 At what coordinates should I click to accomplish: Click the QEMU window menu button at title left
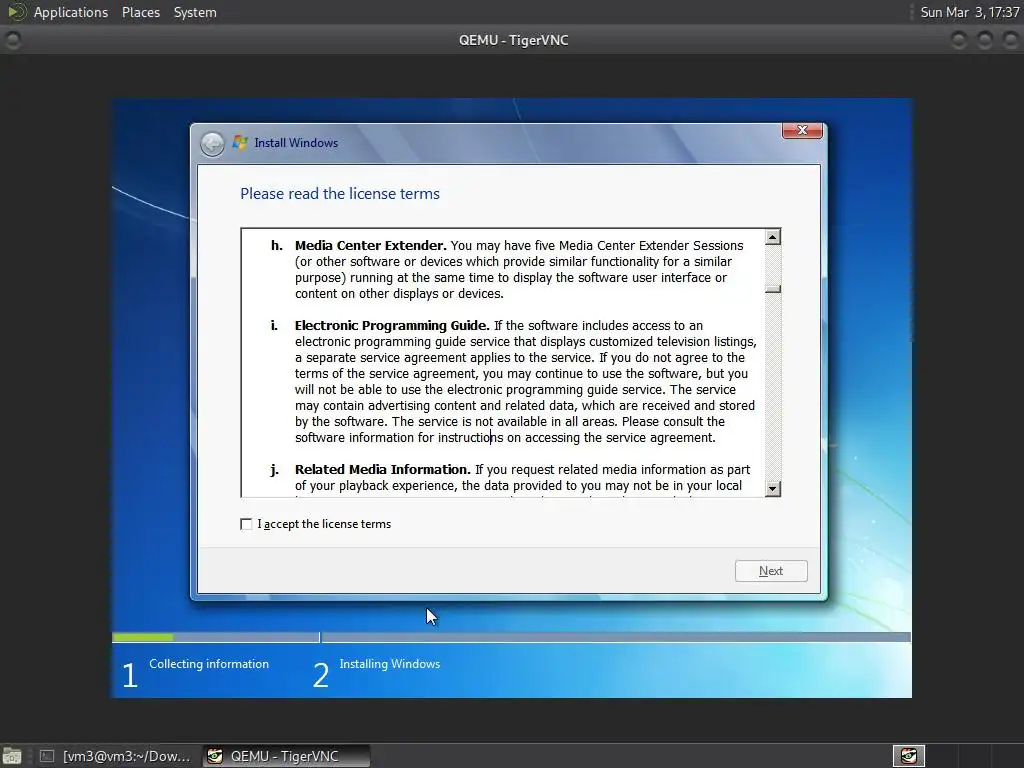pos(12,40)
